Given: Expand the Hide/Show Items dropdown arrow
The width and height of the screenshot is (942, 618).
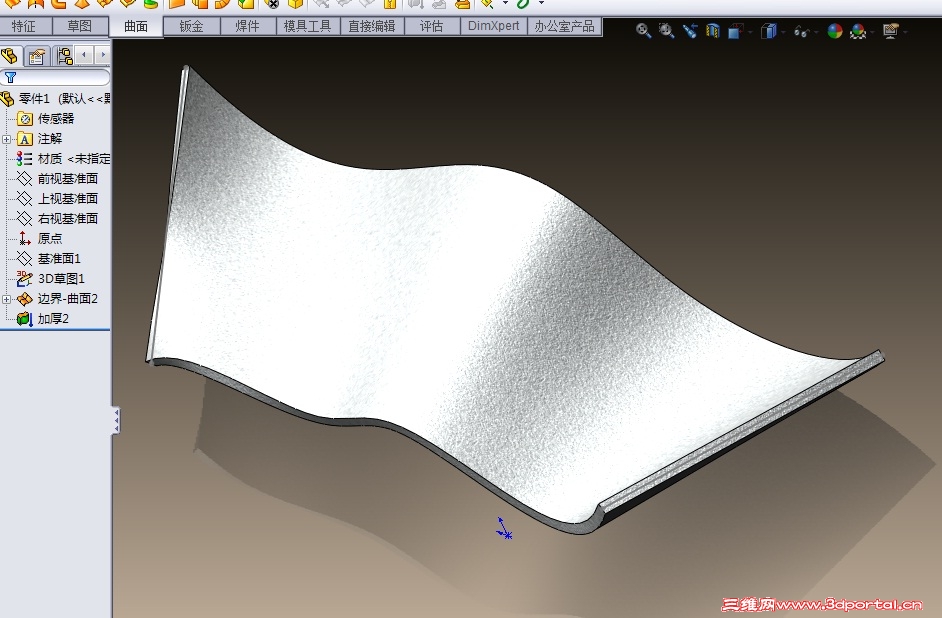Looking at the screenshot, I should (816, 32).
